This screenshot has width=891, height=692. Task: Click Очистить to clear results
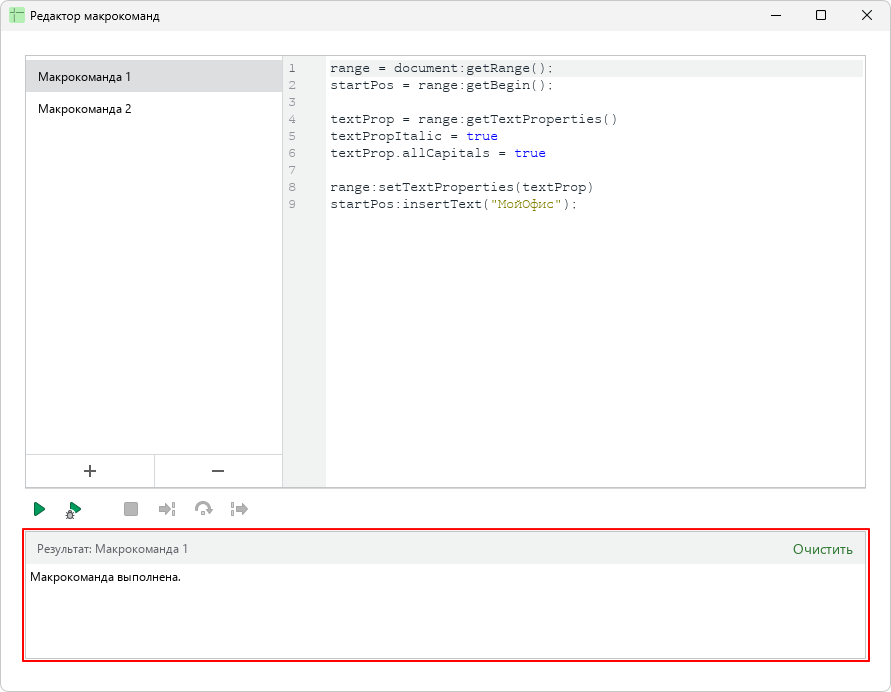(822, 549)
